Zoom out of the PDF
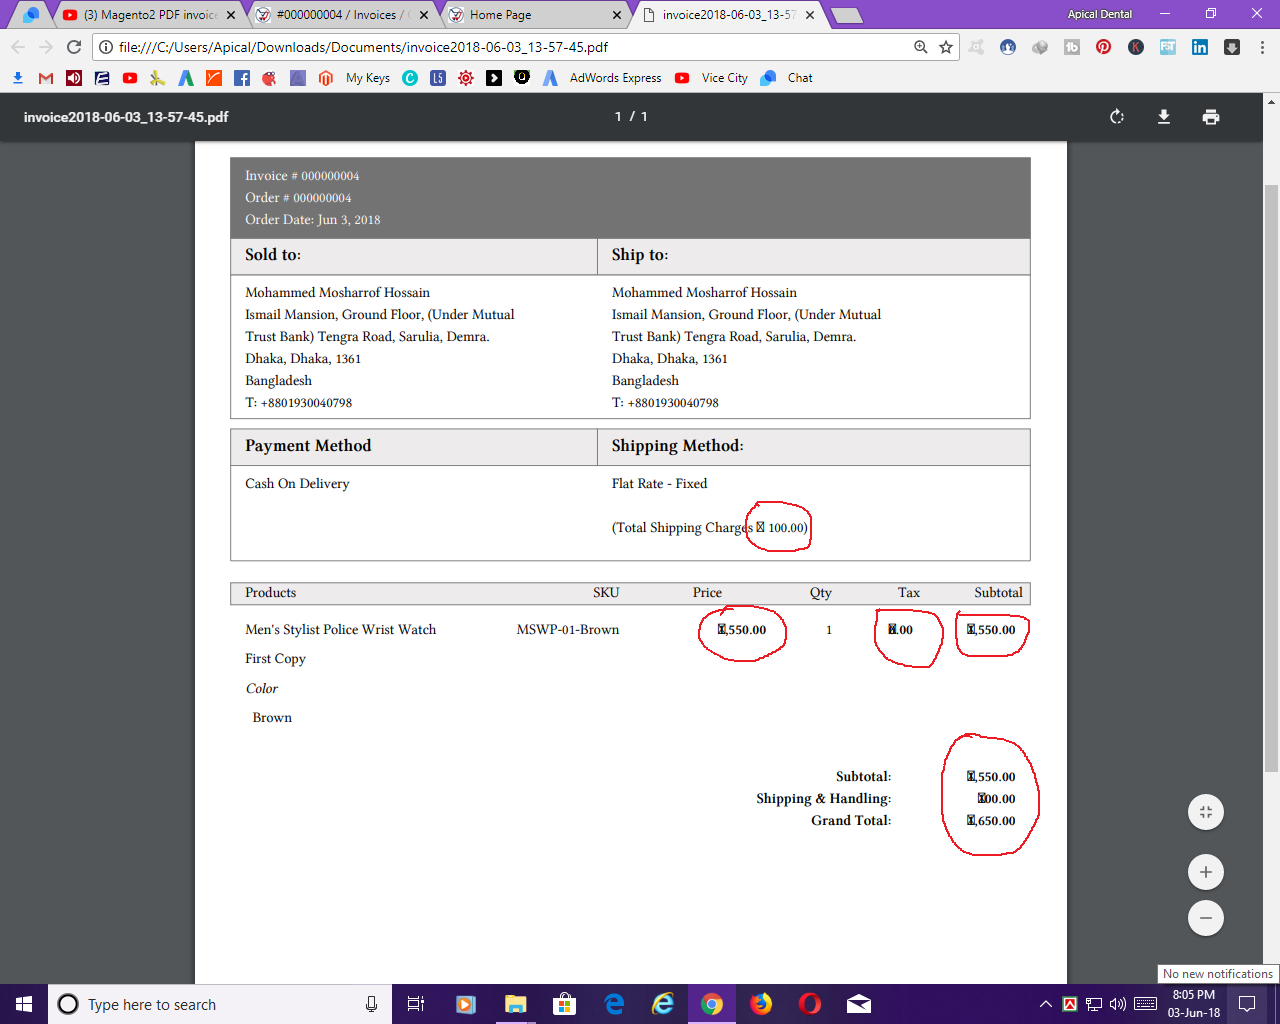Image resolution: width=1280 pixels, height=1024 pixels. tap(1205, 918)
